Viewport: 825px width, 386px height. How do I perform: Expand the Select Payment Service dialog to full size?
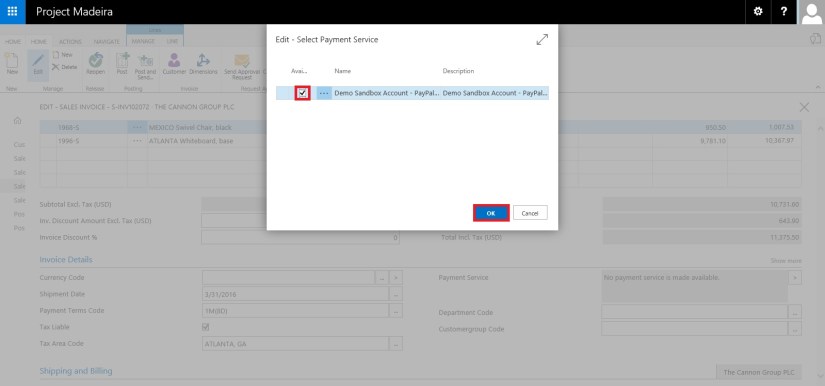542,39
